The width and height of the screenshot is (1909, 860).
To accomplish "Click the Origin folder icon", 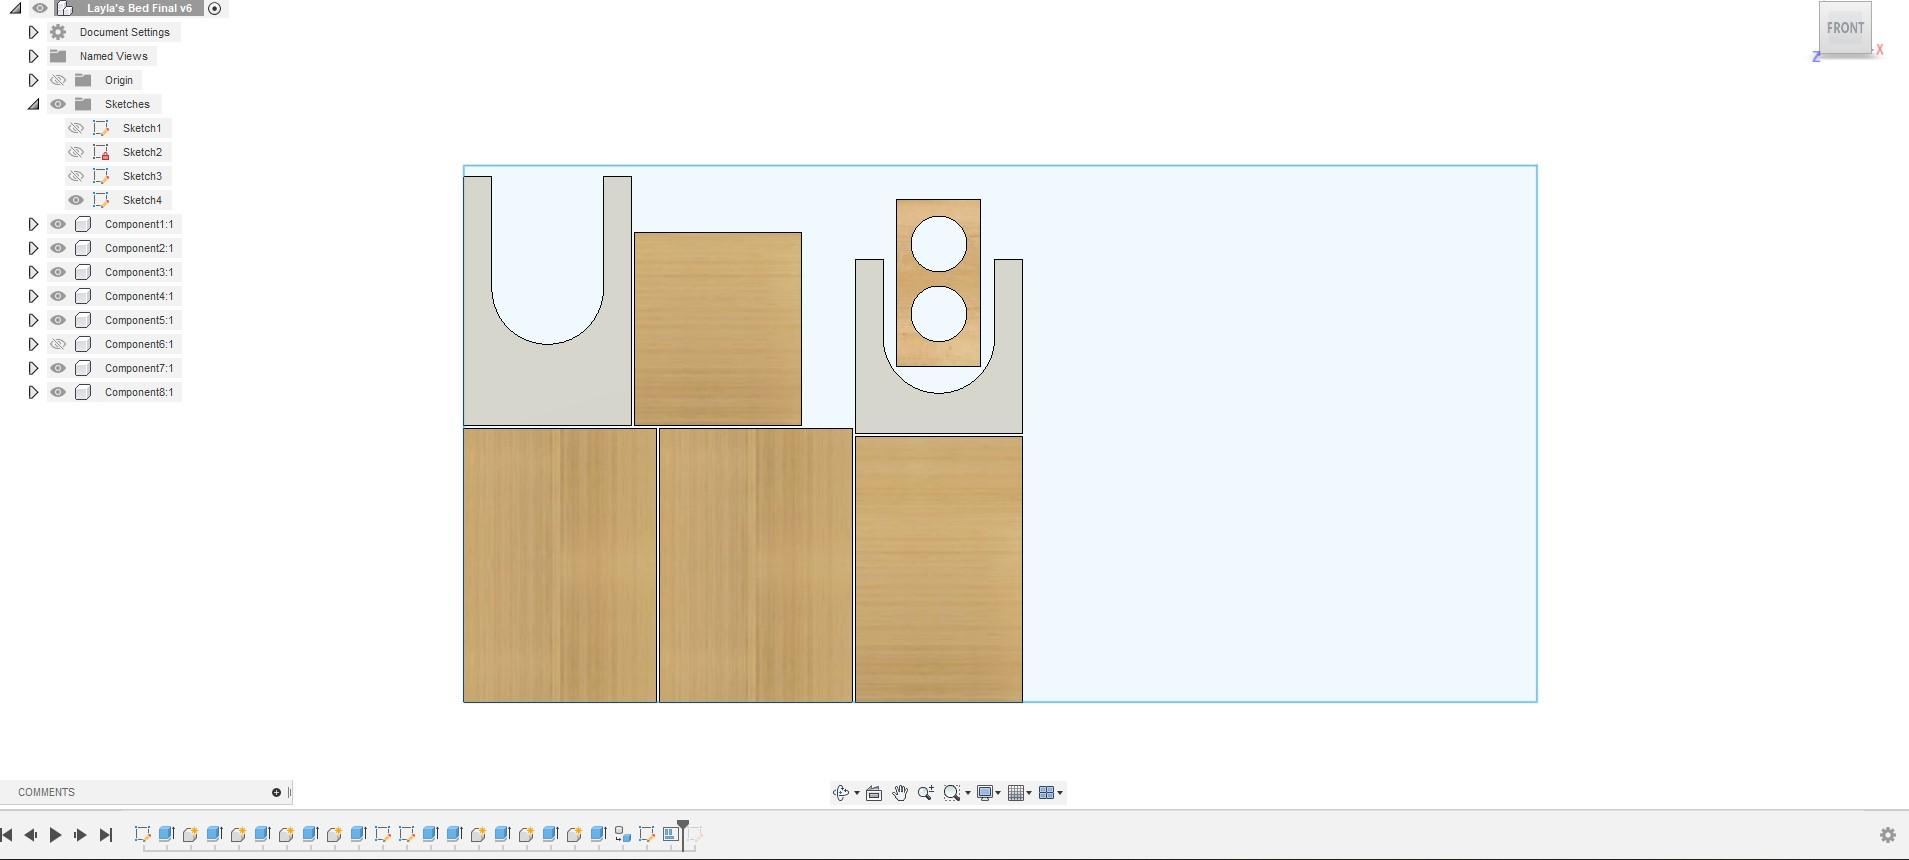I will point(83,80).
